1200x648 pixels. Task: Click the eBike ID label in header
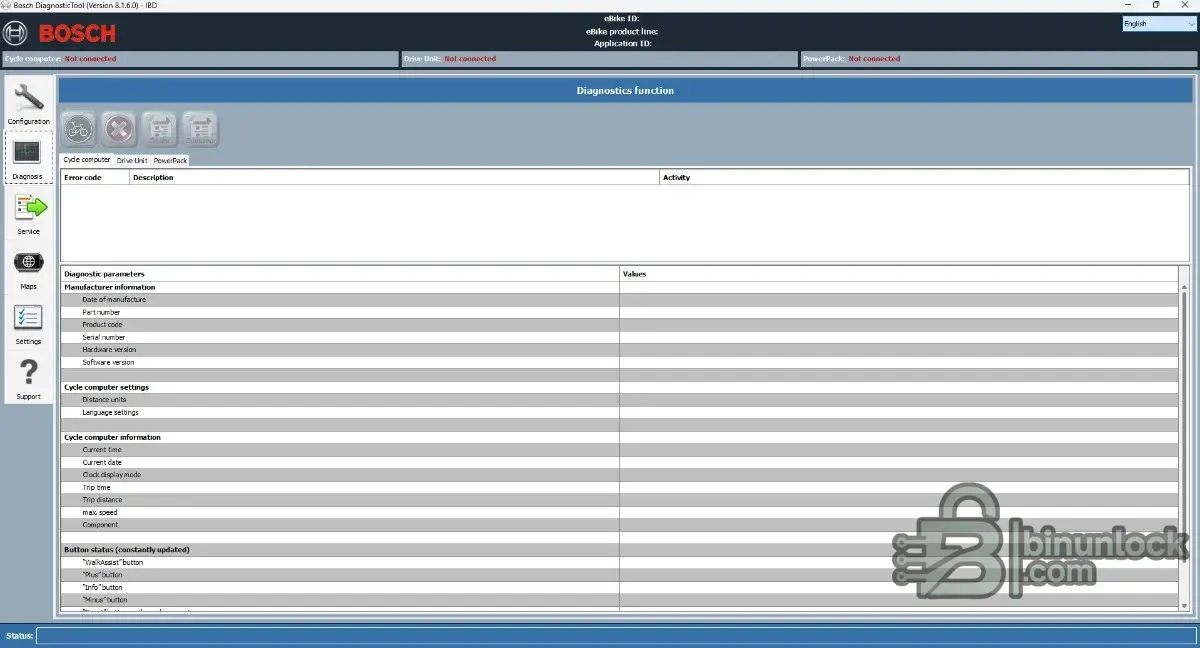click(x=621, y=18)
